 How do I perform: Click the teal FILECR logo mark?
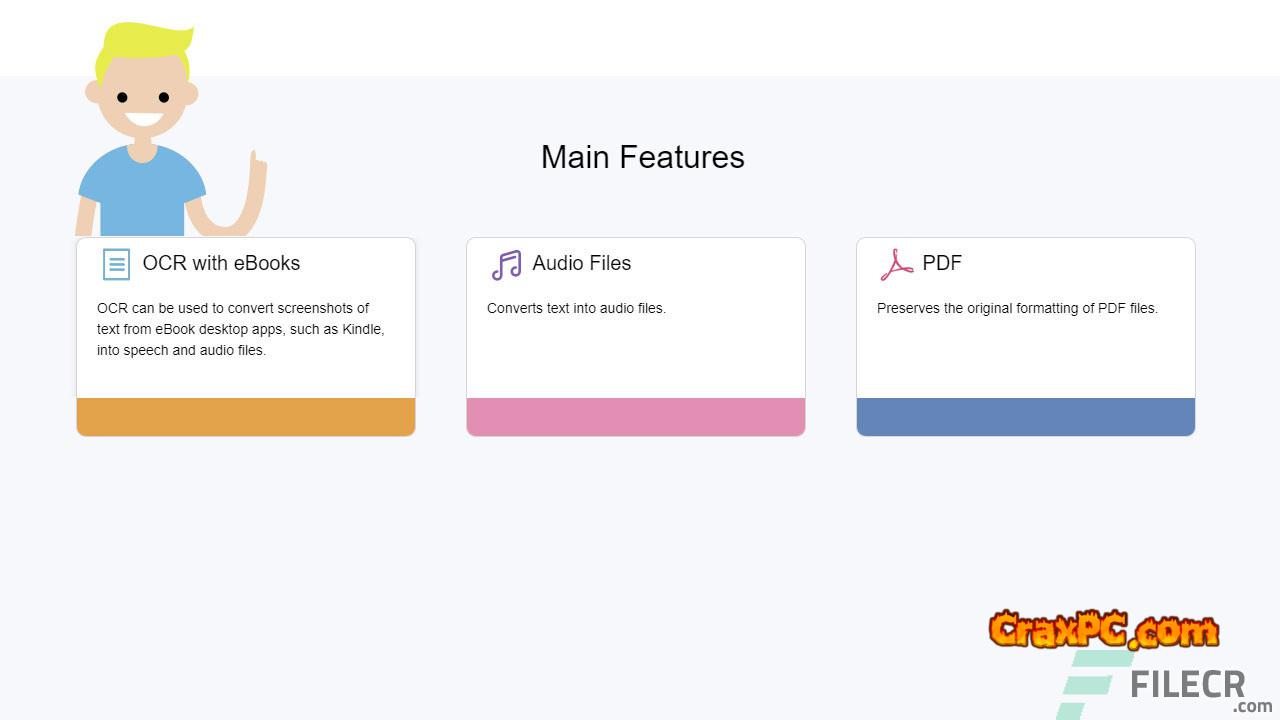click(x=1090, y=685)
